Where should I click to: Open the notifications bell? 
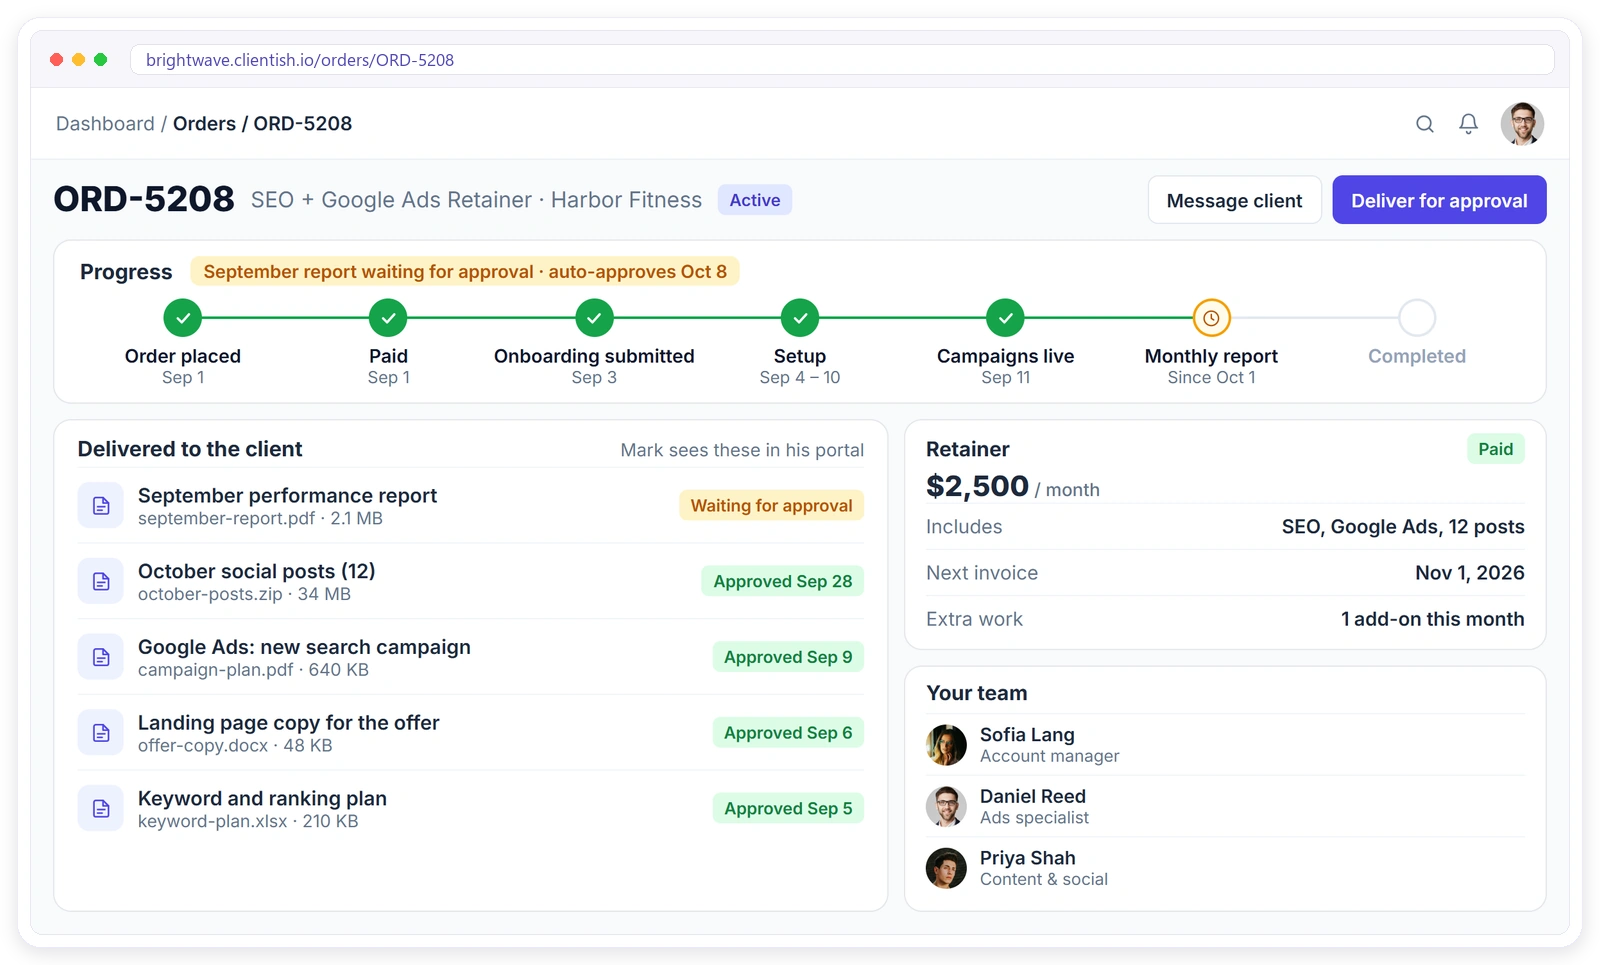point(1468,124)
